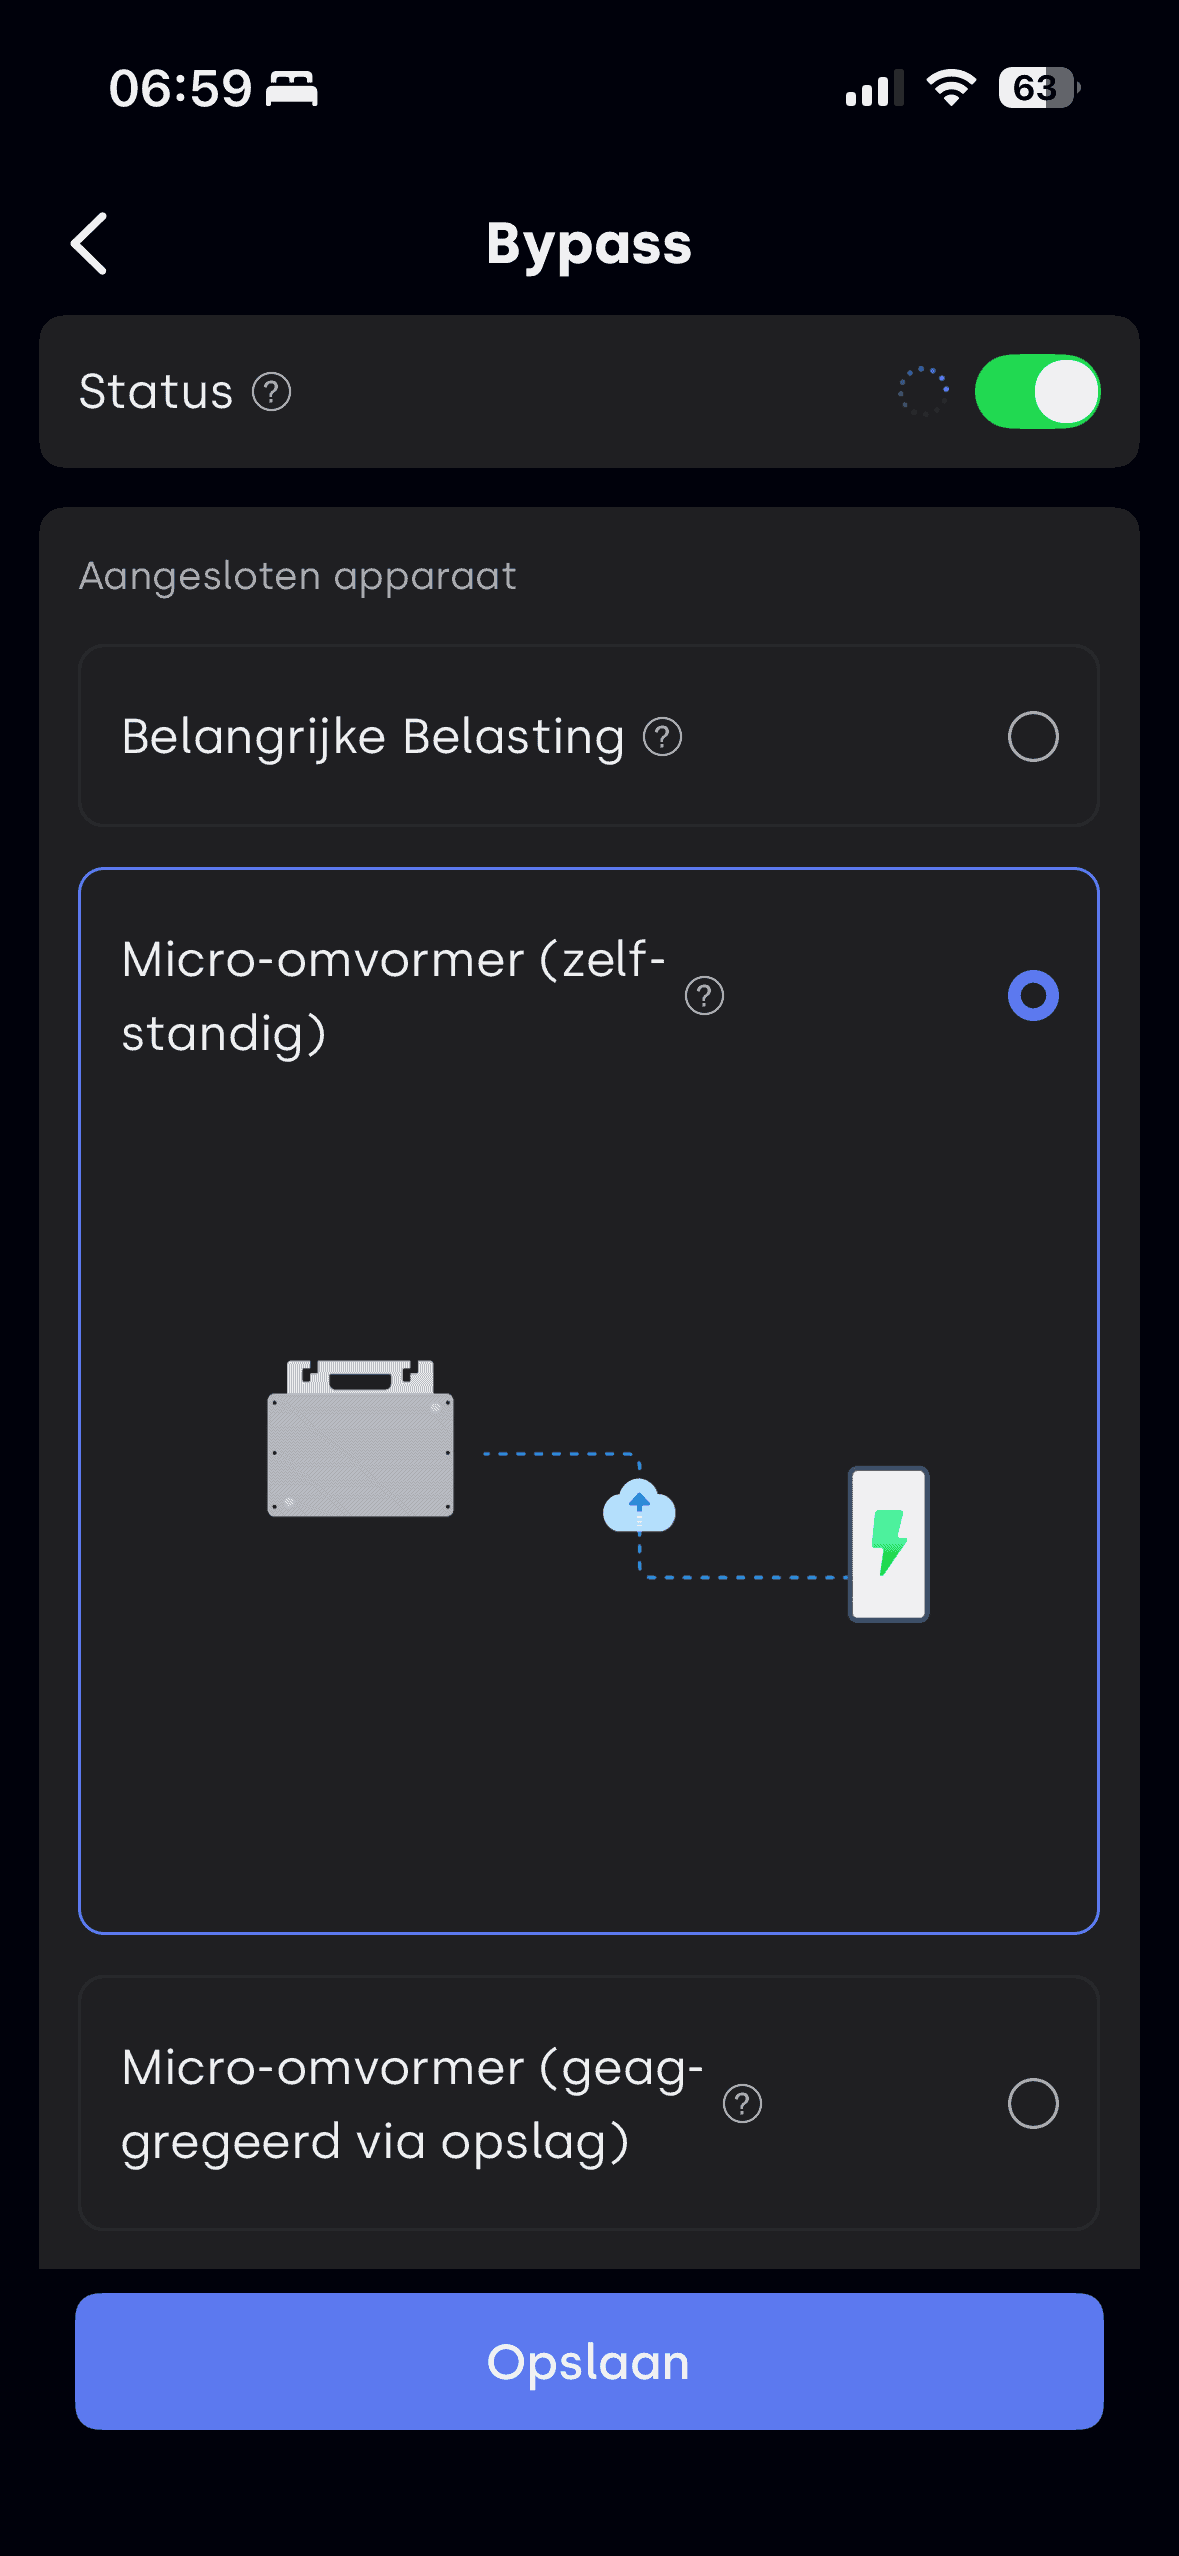1179x2556 pixels.
Task: Select the Belangrijke Belasting radio button
Action: pos(1033,737)
